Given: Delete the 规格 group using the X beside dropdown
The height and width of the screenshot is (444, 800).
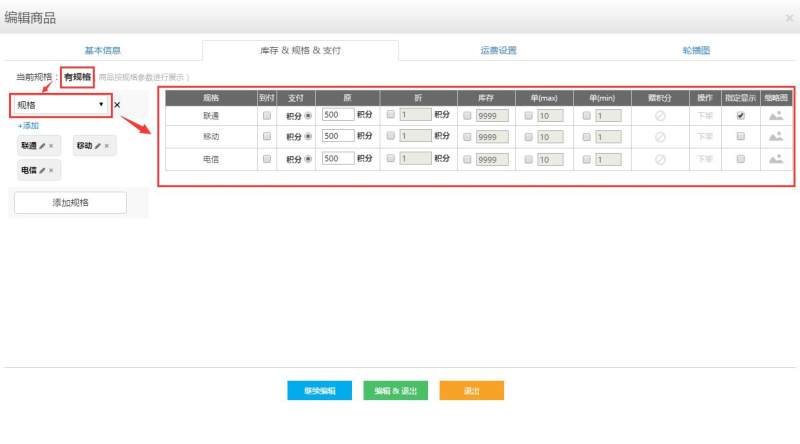Looking at the screenshot, I should (x=117, y=105).
